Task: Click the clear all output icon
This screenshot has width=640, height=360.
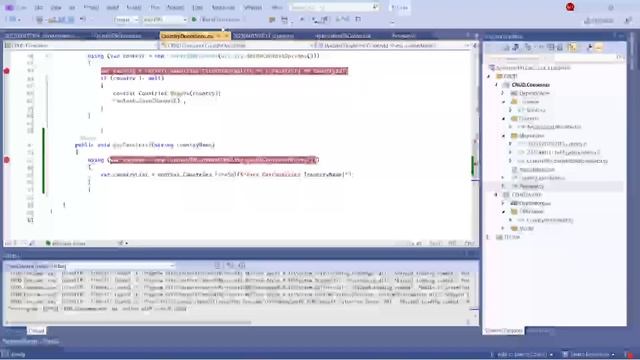Action: pyautogui.click(x=217, y=266)
